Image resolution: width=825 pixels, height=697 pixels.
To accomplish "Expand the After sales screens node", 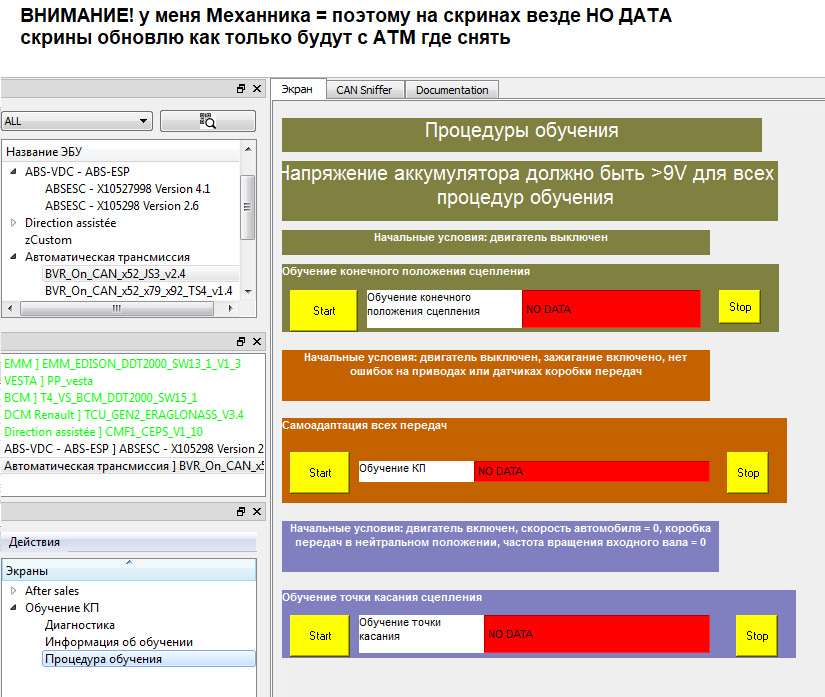I will pos(13,591).
